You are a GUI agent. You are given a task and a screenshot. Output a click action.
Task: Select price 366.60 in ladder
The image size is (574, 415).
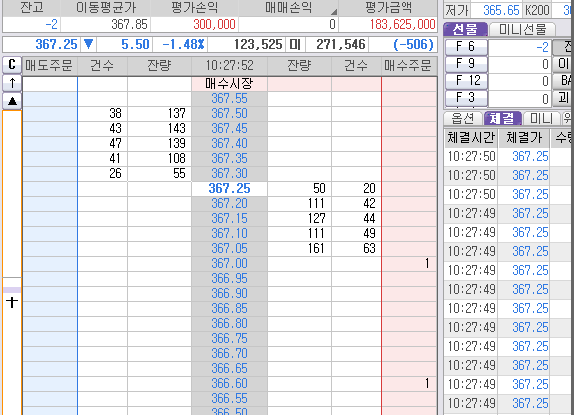(229, 384)
